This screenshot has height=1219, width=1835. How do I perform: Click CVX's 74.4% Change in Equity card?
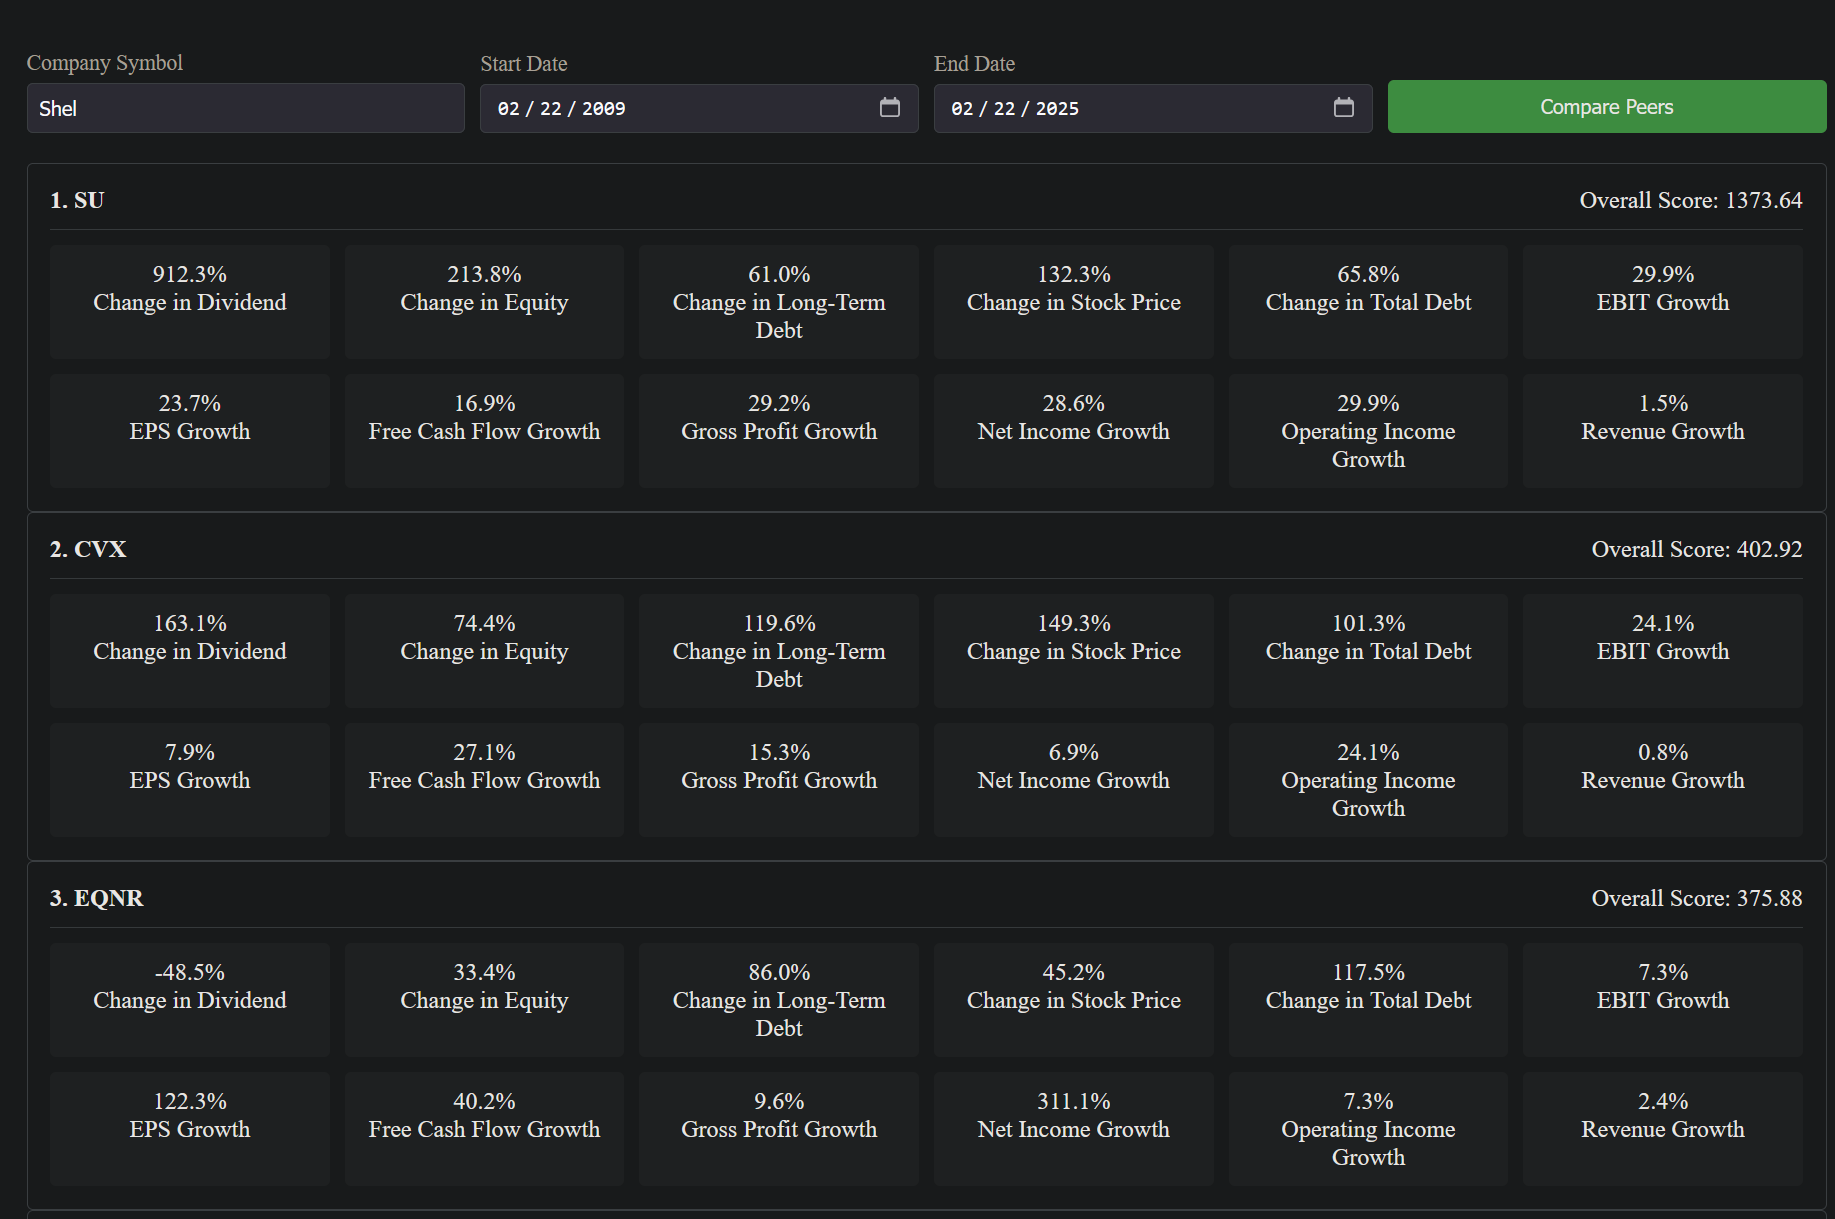pos(484,651)
